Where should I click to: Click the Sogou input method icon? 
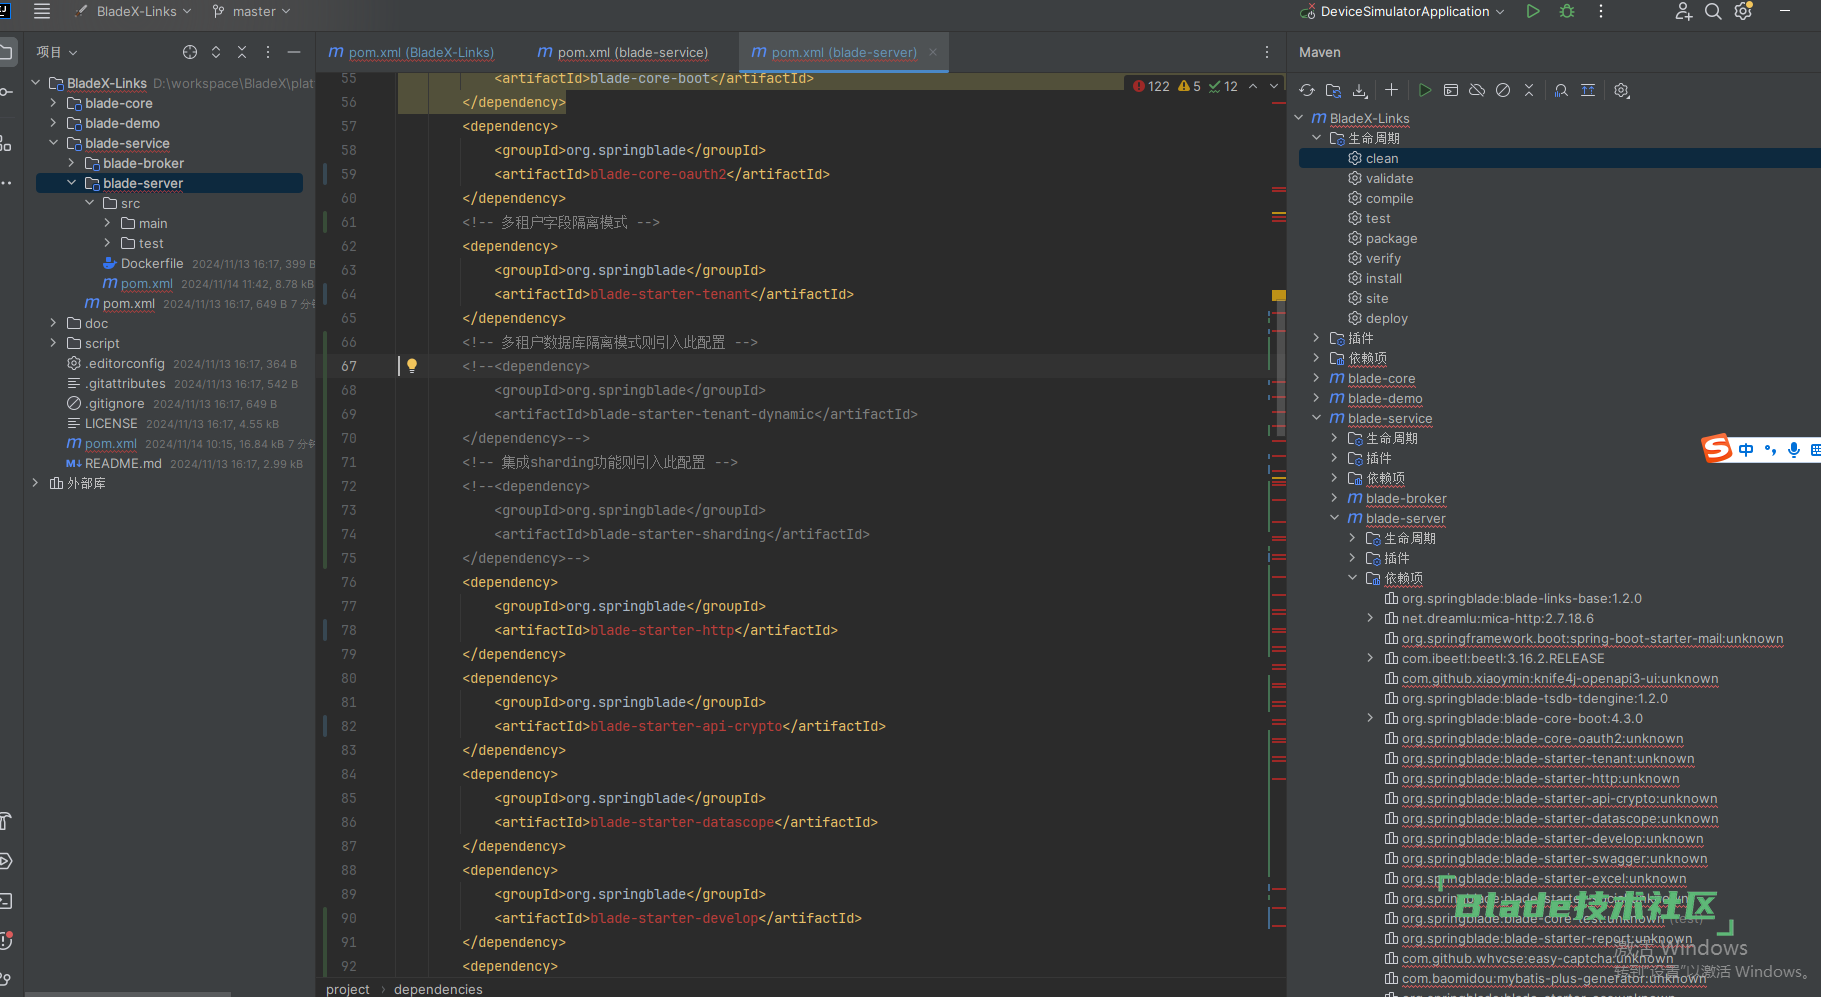tap(1717, 449)
